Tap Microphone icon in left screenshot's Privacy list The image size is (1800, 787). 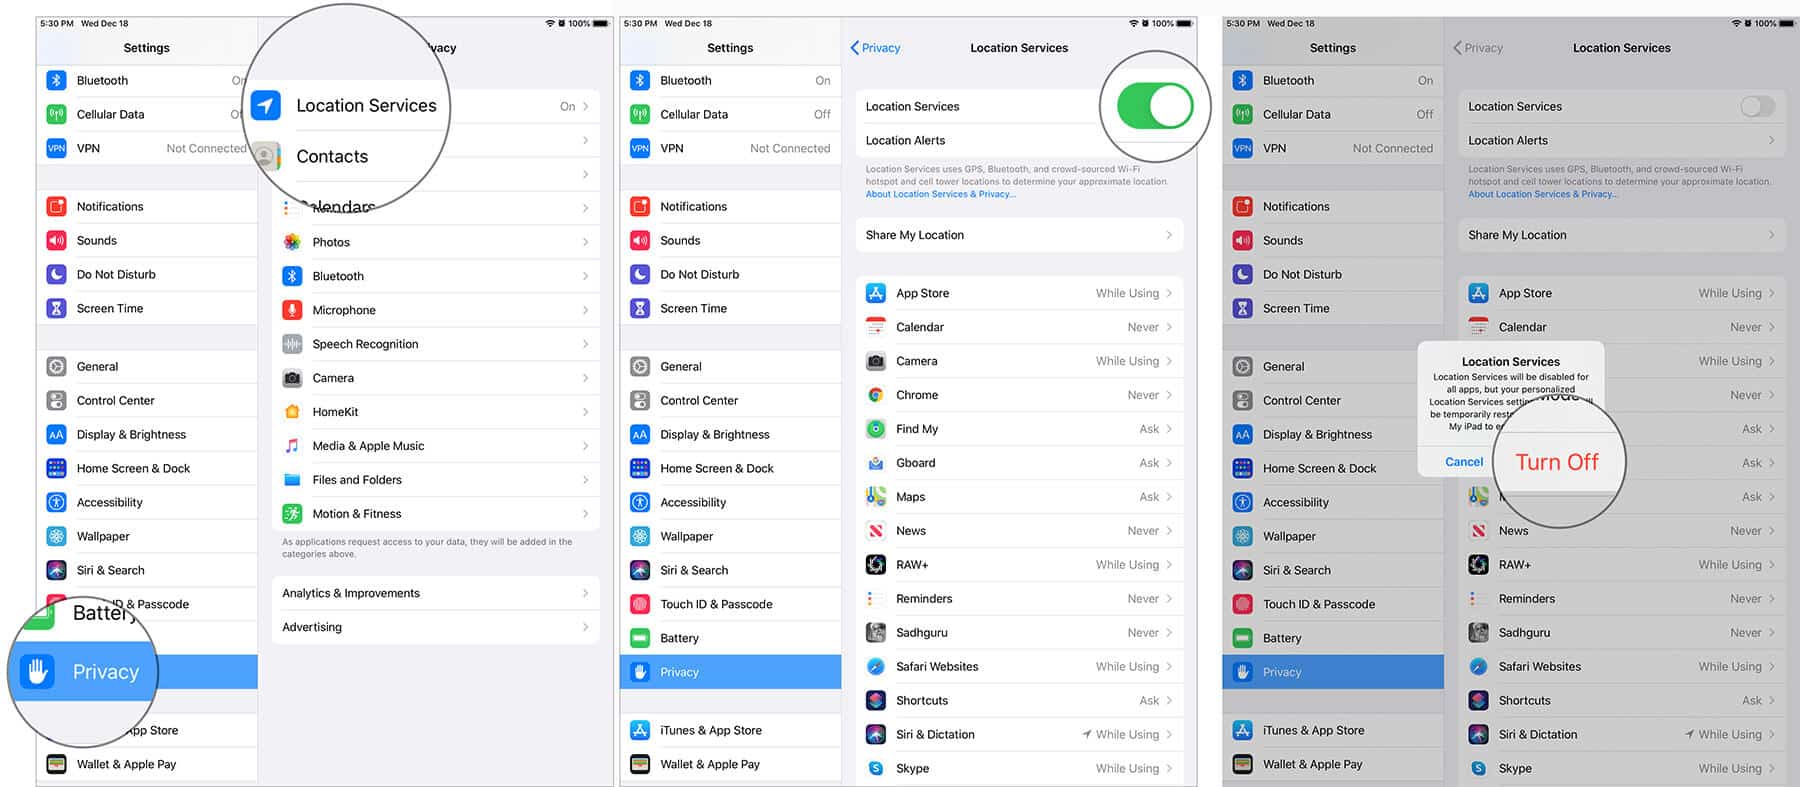click(x=292, y=310)
